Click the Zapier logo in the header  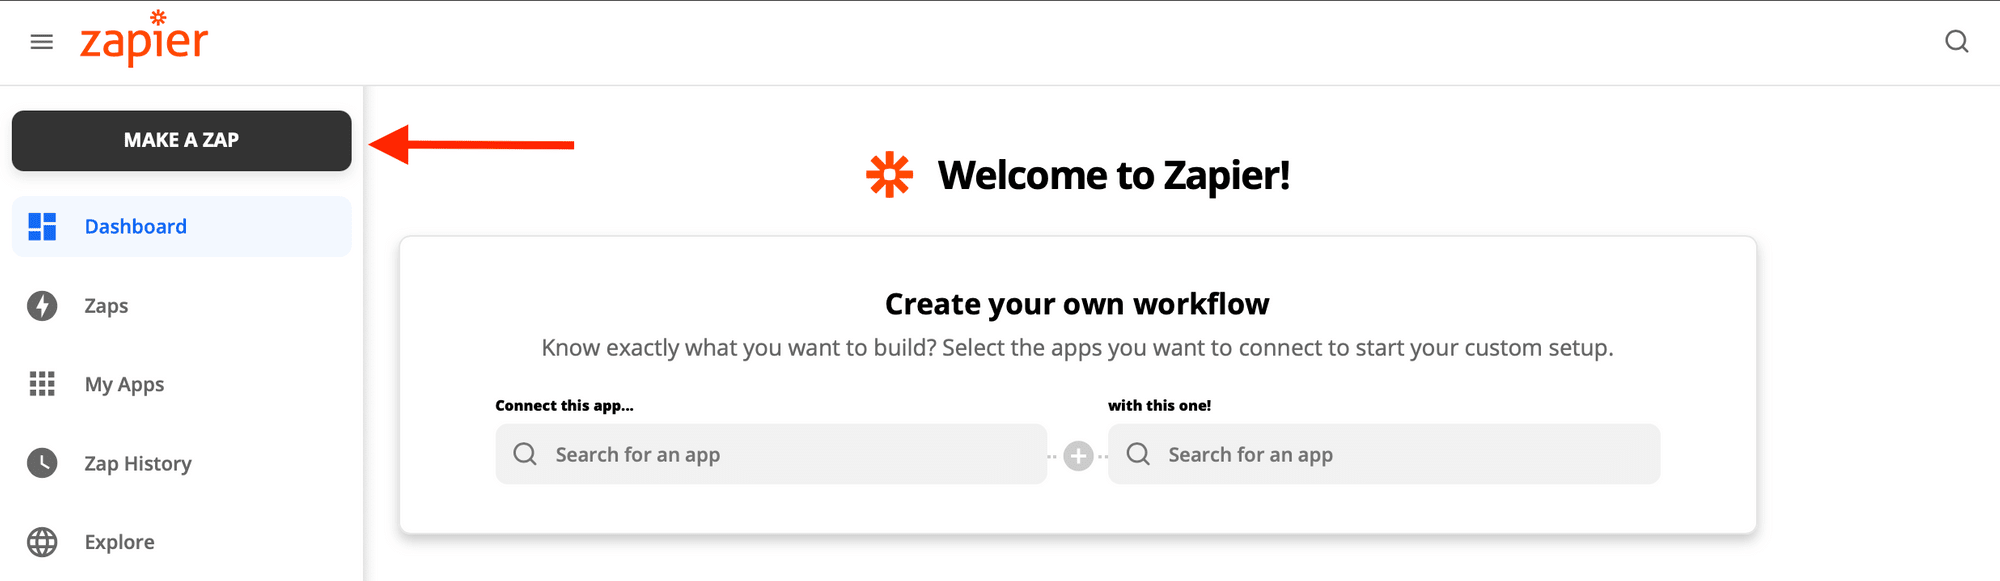[144, 40]
